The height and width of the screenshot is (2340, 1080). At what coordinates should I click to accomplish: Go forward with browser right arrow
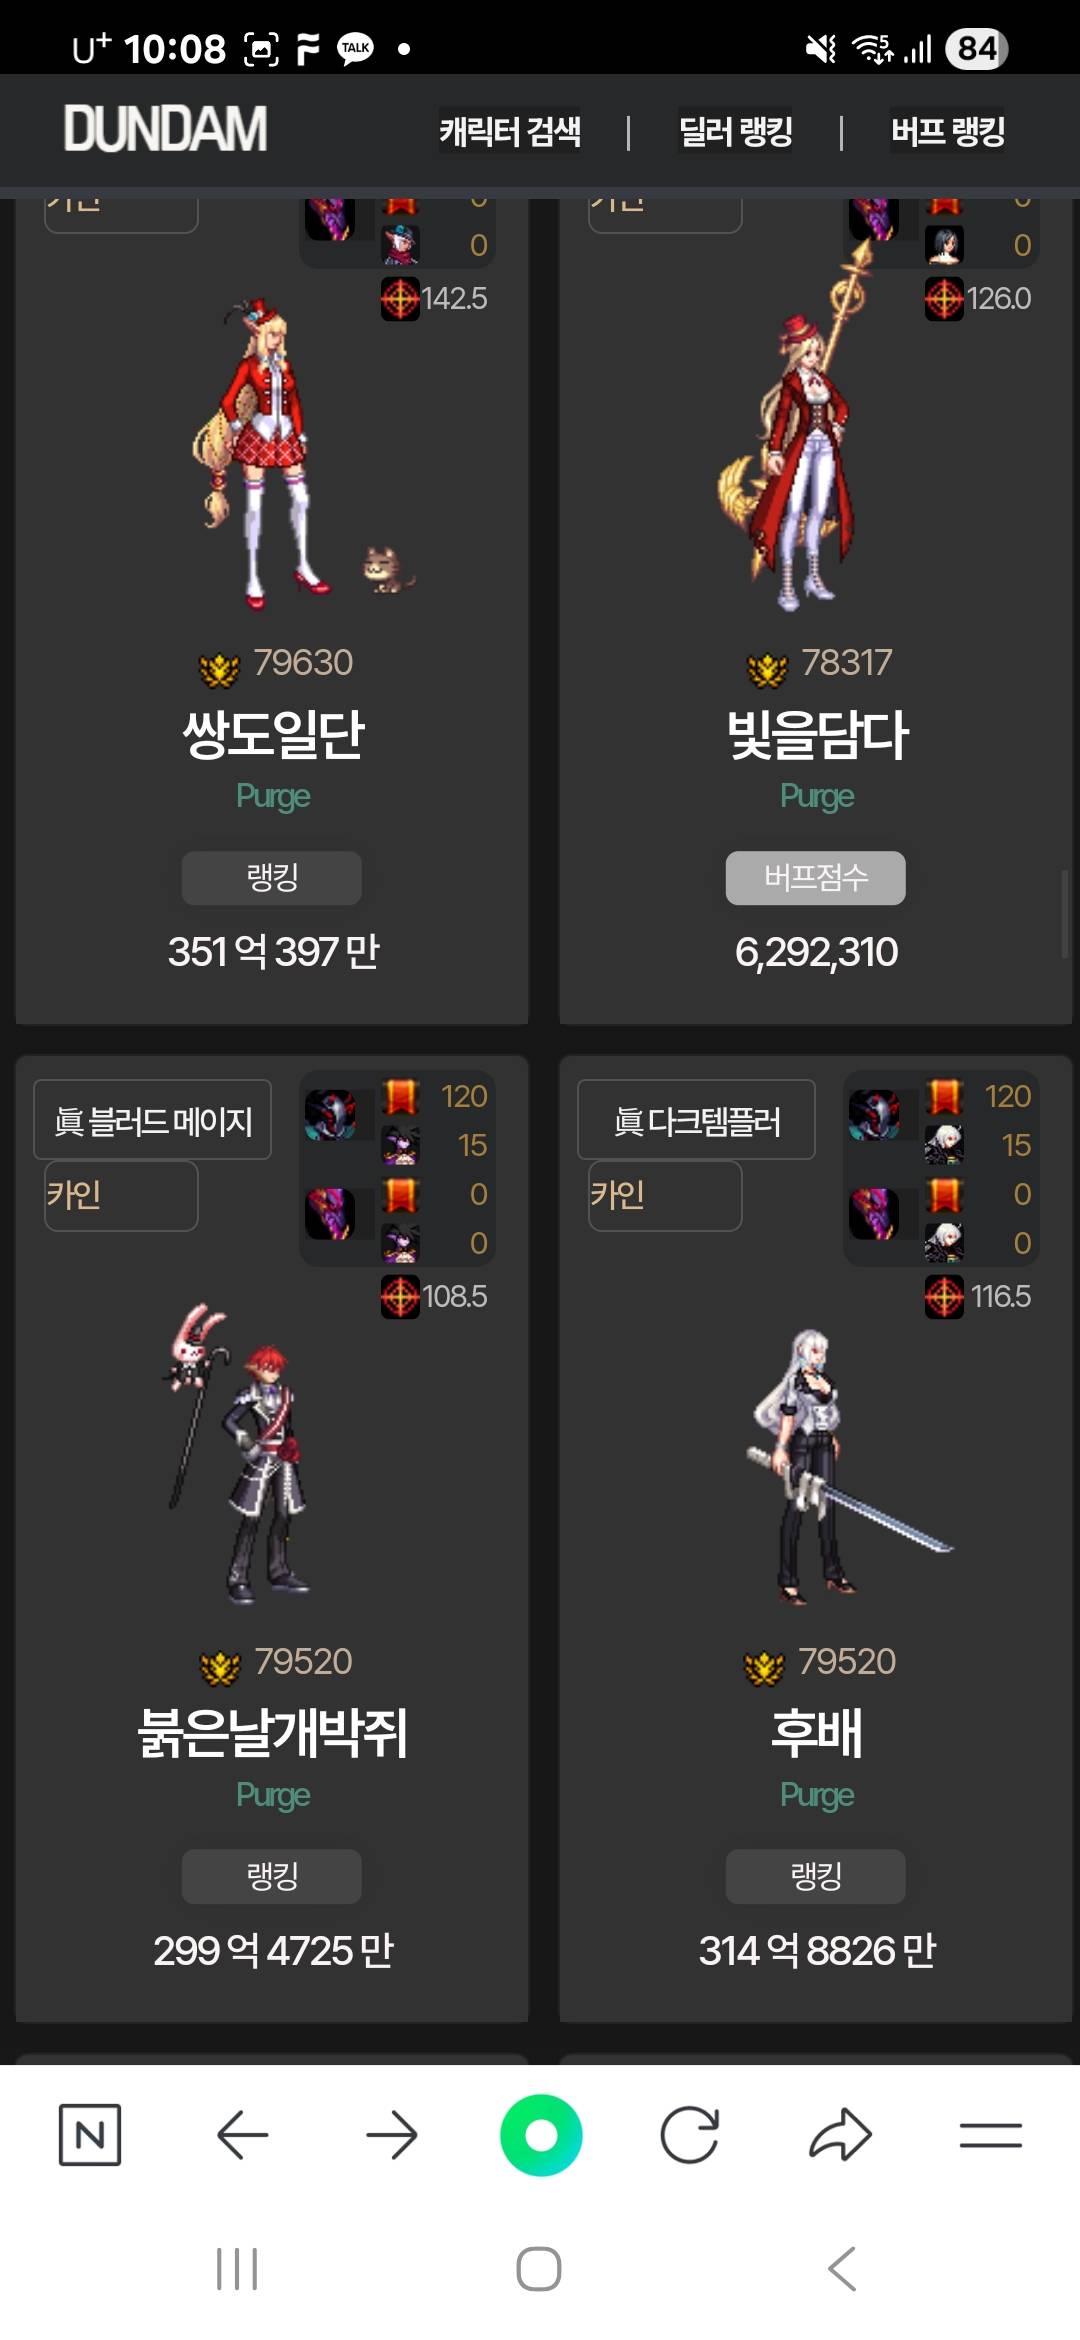391,2135
